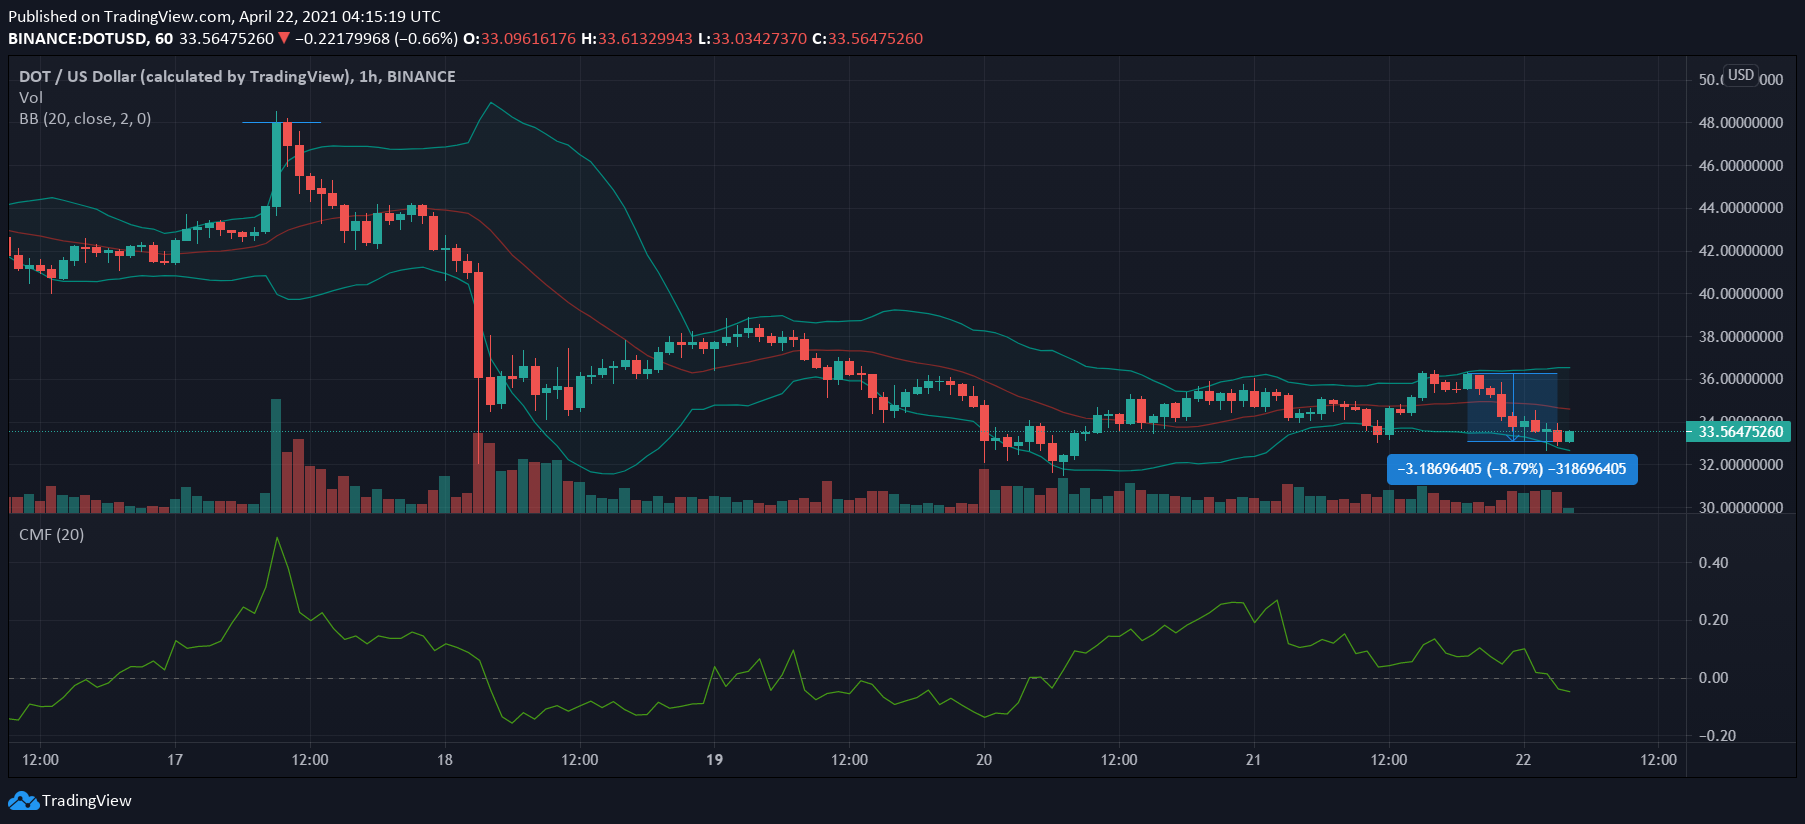This screenshot has height=824, width=1805.
Task: Click the 0.00 CMF axis label
Action: click(x=1713, y=678)
